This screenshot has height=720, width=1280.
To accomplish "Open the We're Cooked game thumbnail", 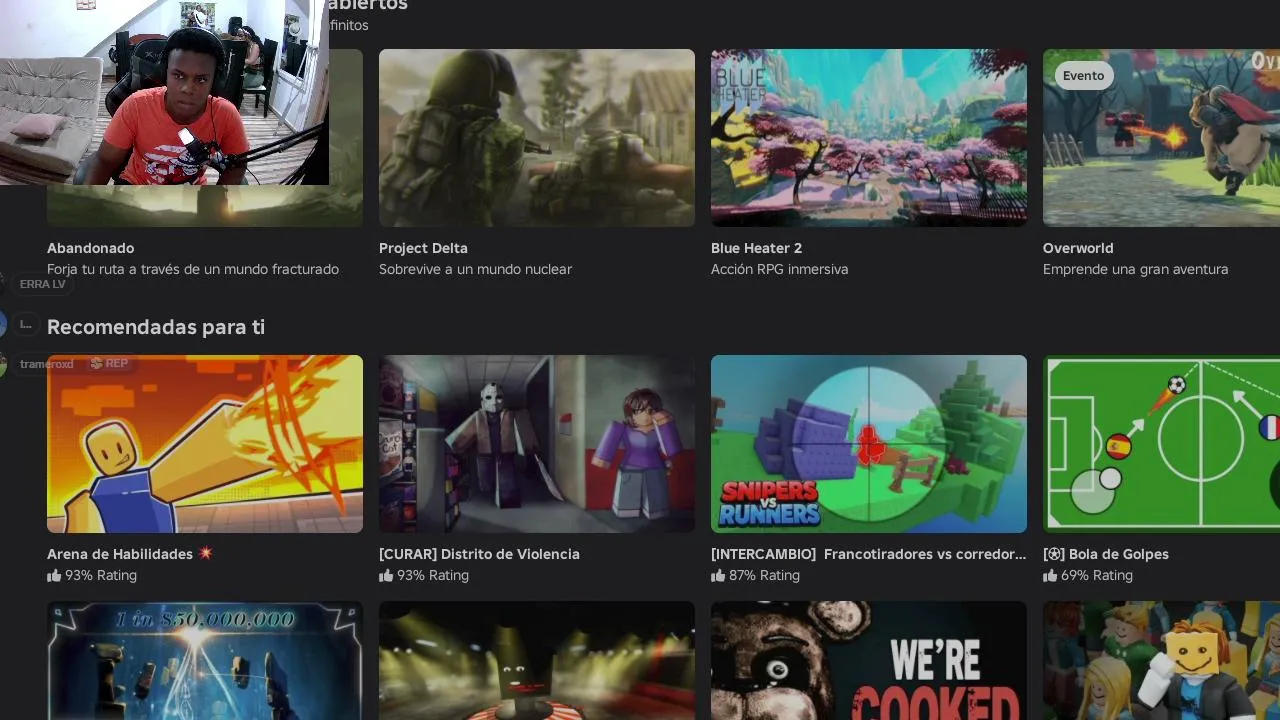I will point(869,660).
